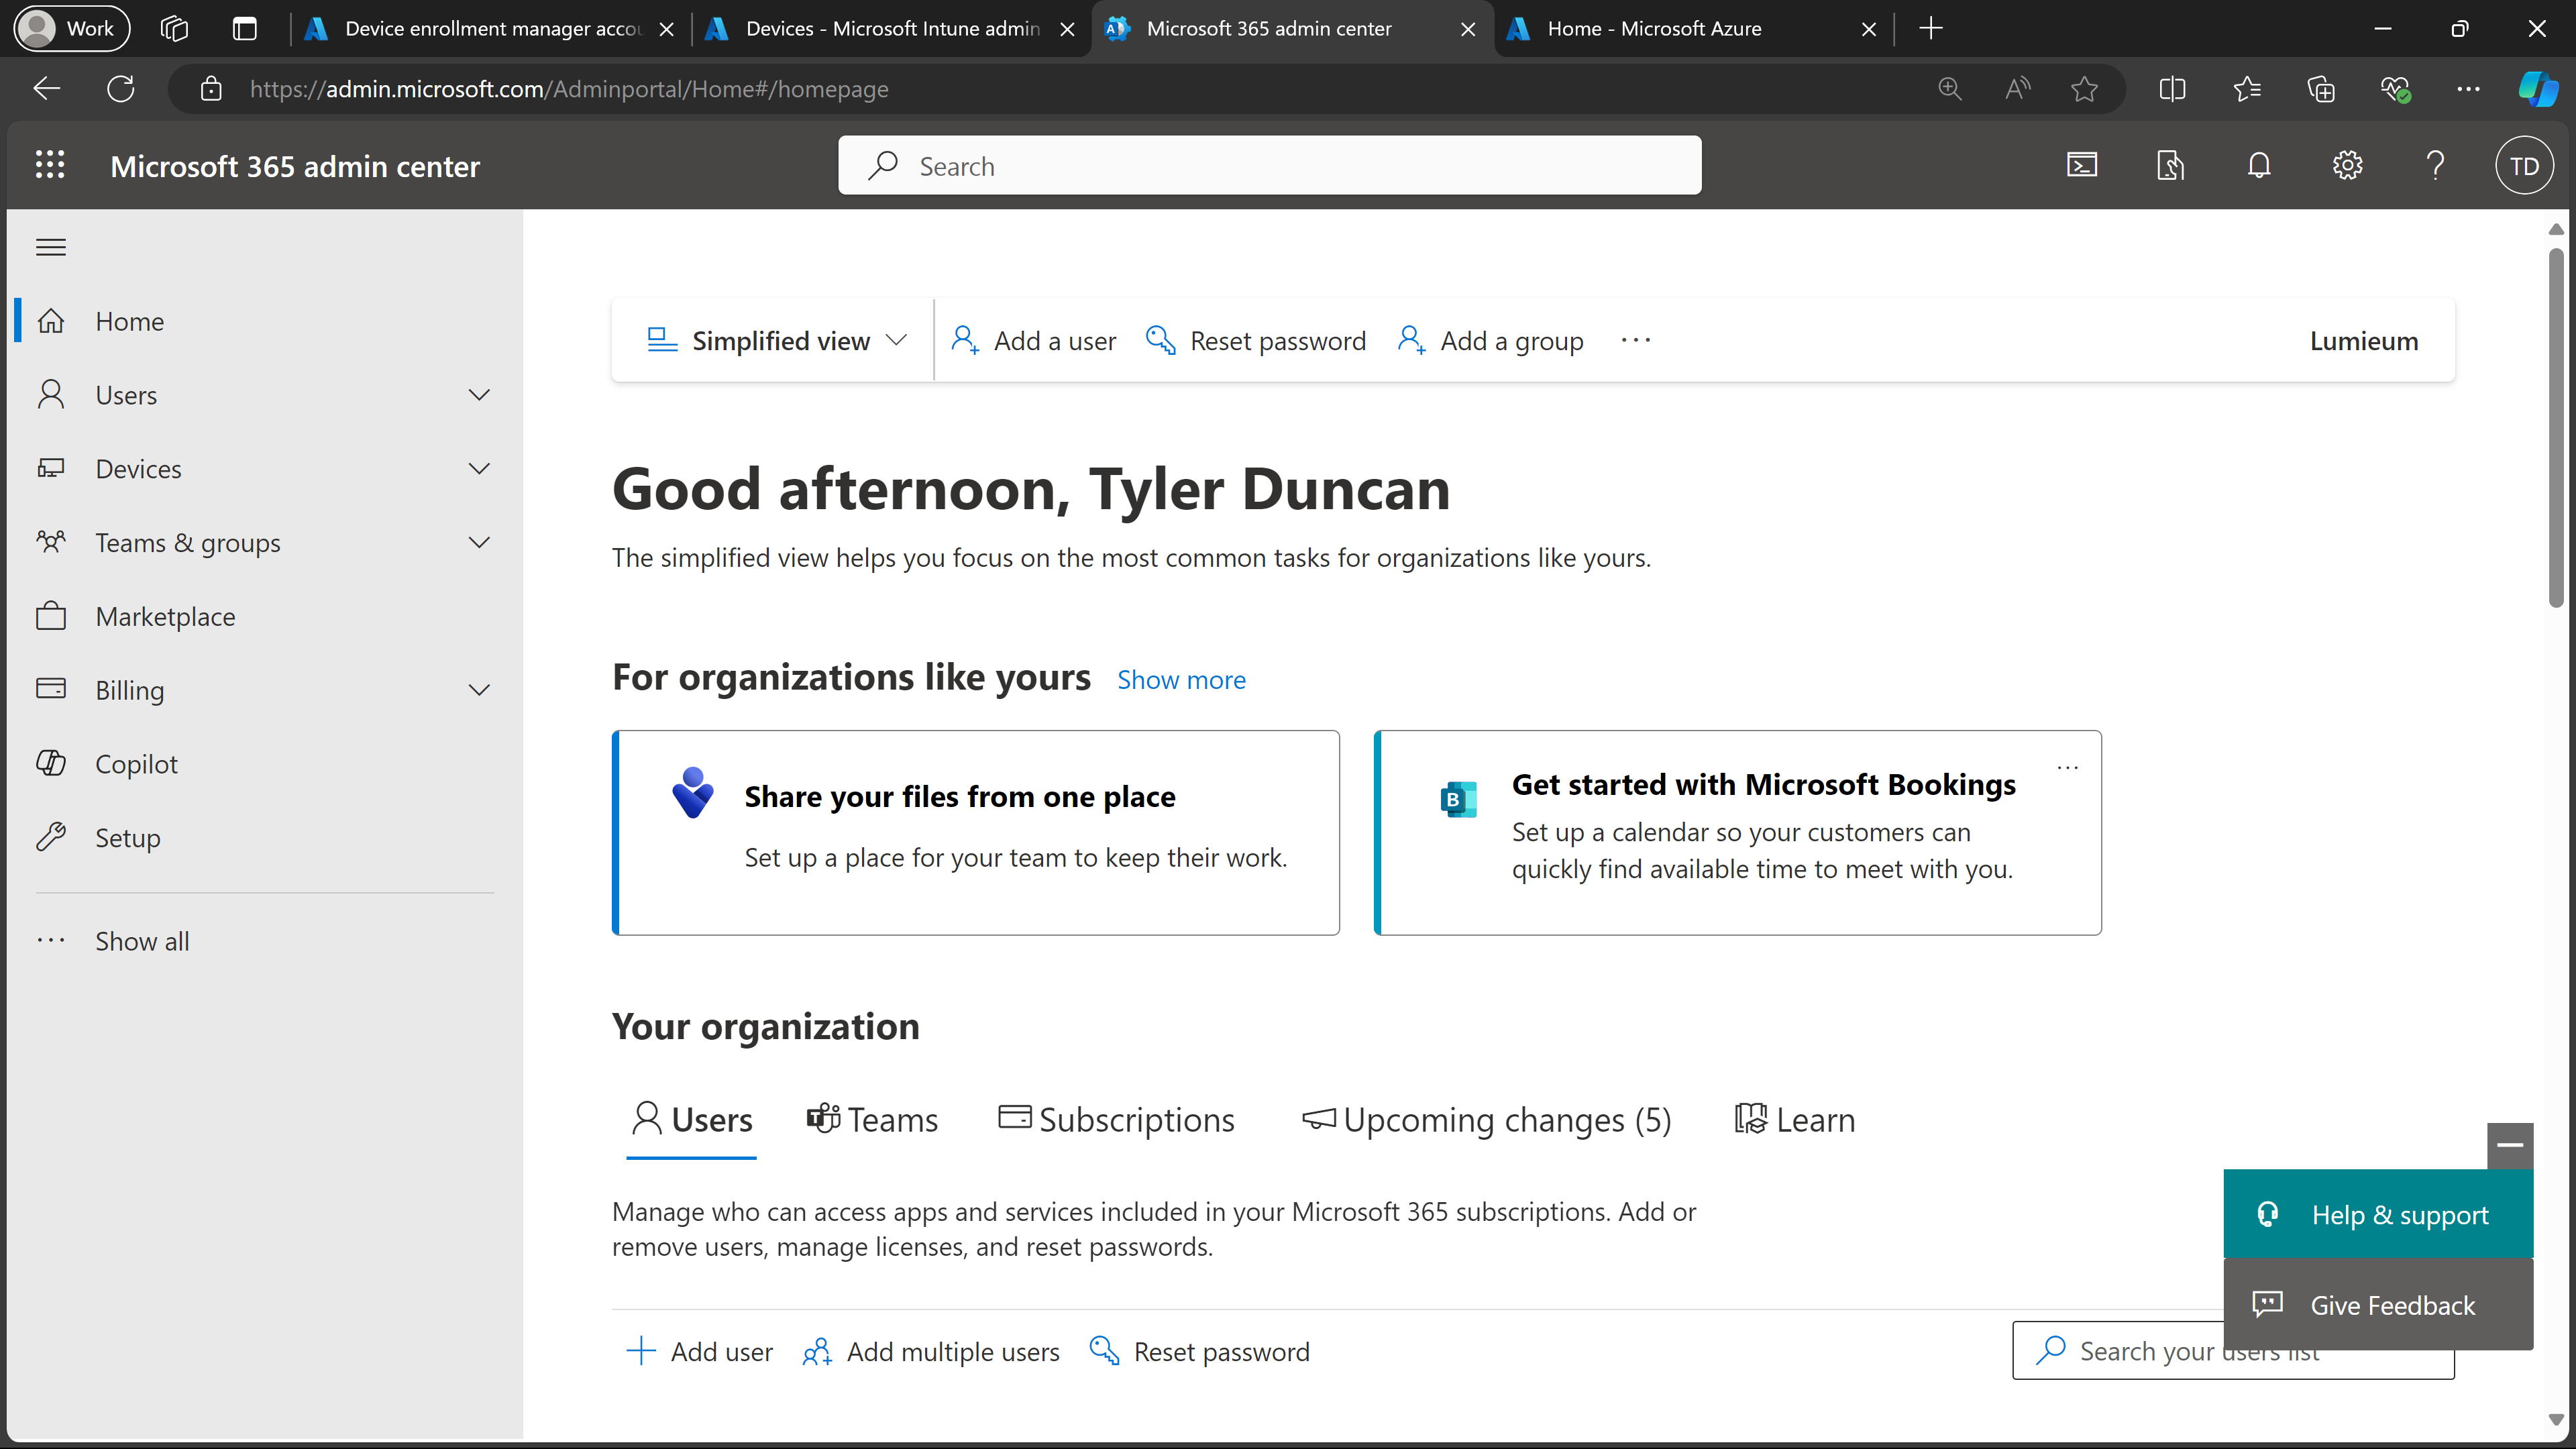Open the Edge Copilot sidebar icon

tap(2537, 89)
